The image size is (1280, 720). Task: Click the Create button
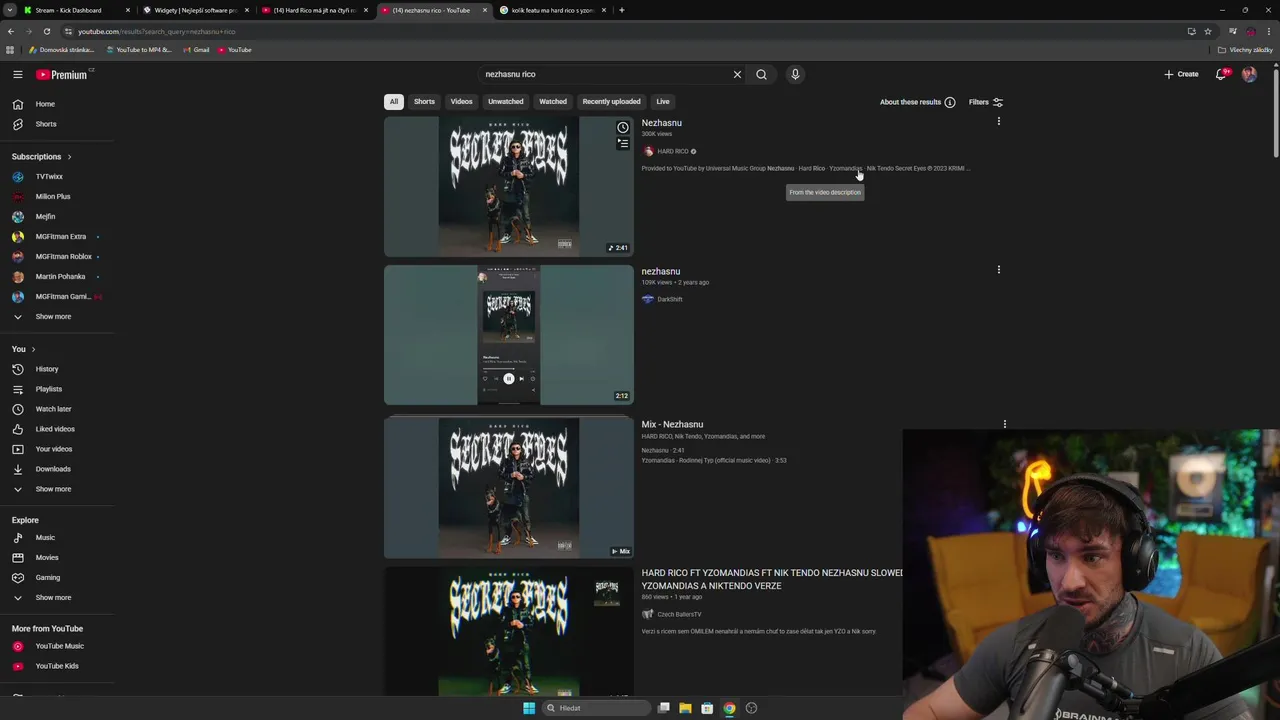click(1181, 74)
